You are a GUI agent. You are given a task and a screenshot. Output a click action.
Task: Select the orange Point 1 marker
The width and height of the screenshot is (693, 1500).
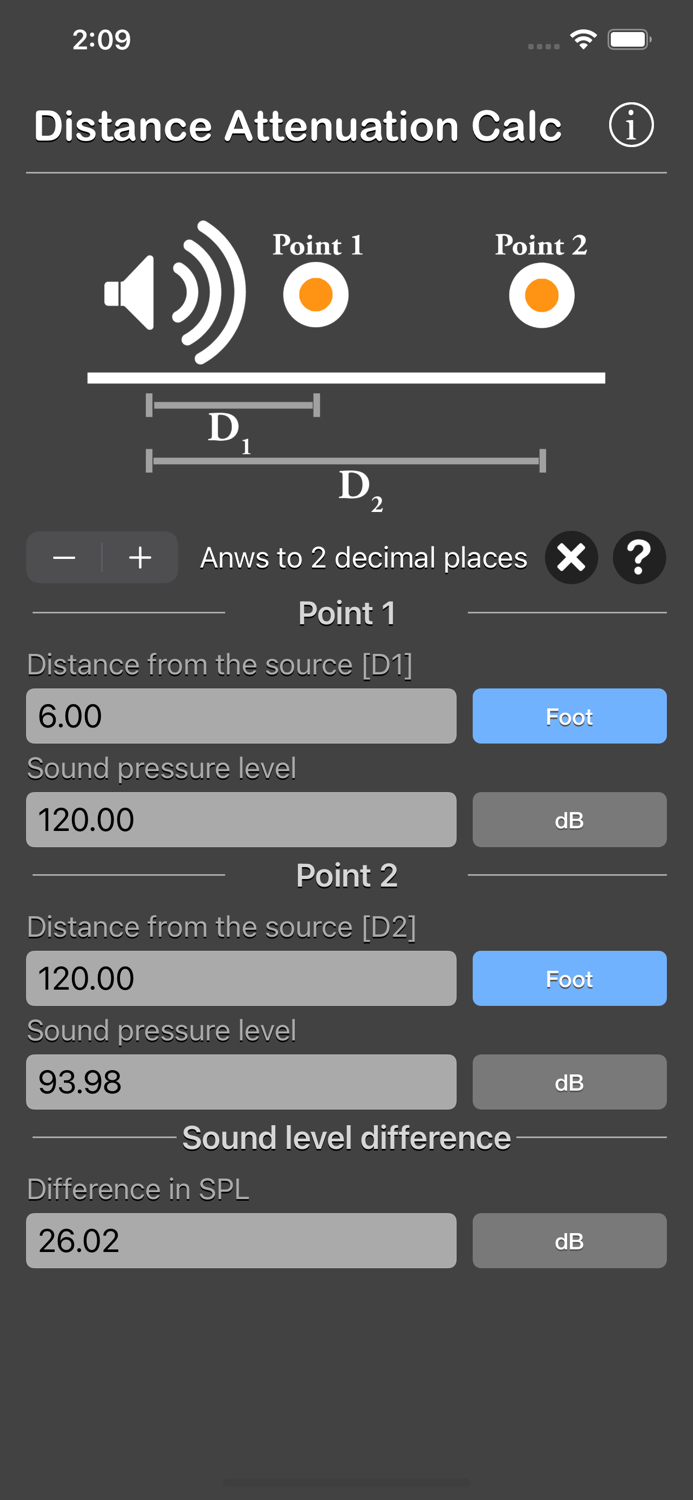pyautogui.click(x=315, y=293)
